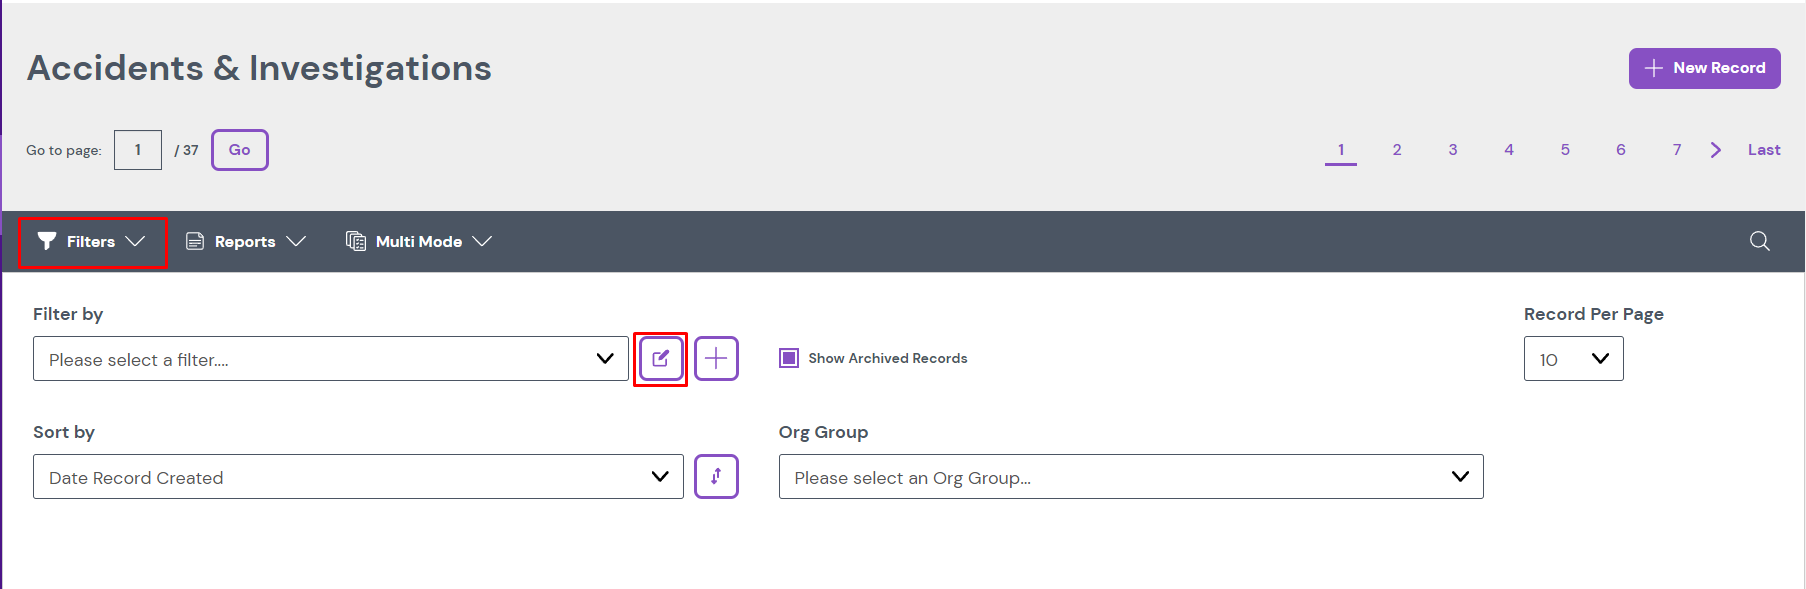Image resolution: width=1806 pixels, height=589 pixels.
Task: Click the next page chevron arrow
Action: 1715,150
